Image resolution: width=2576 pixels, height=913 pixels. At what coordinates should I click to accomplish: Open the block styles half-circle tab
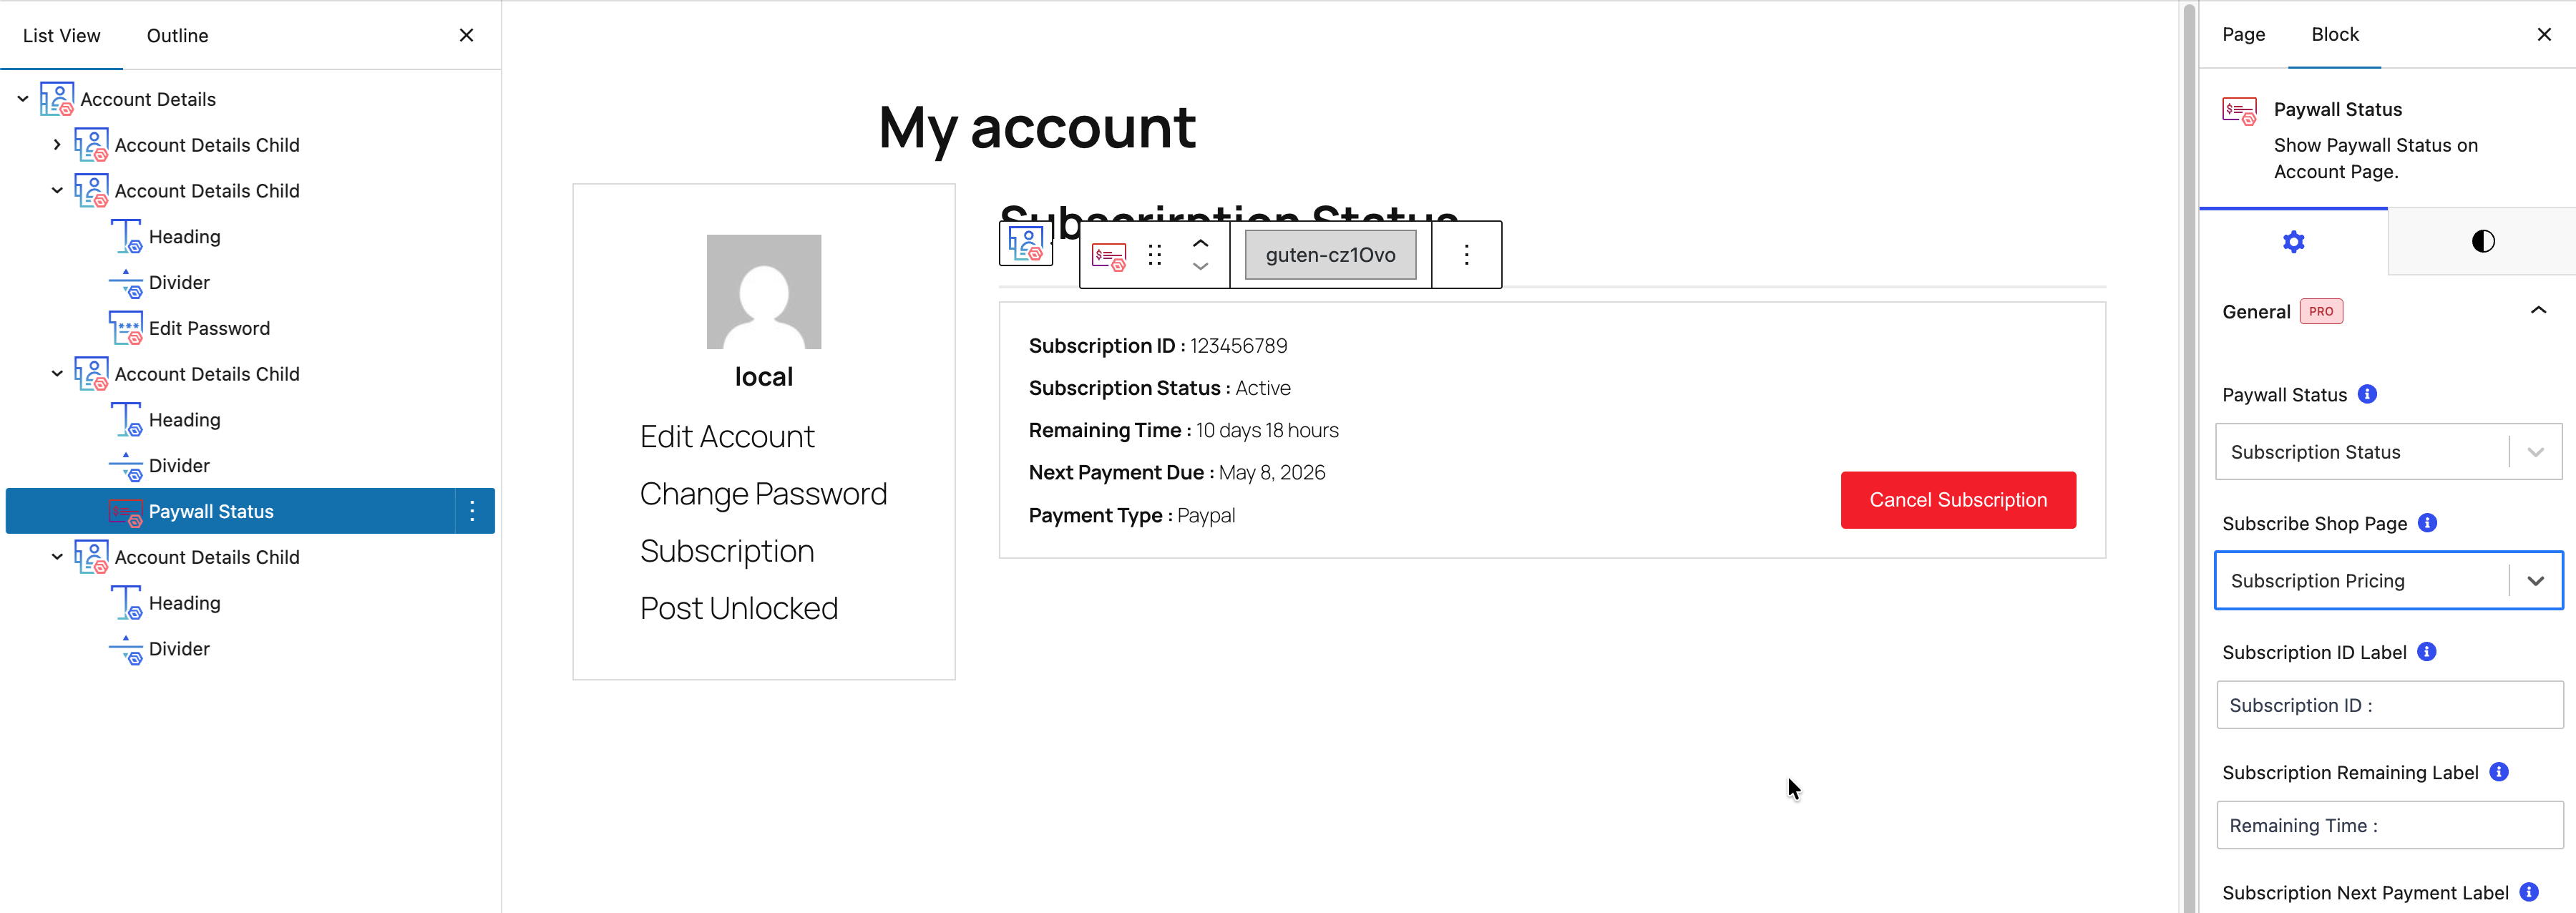[x=2482, y=242]
